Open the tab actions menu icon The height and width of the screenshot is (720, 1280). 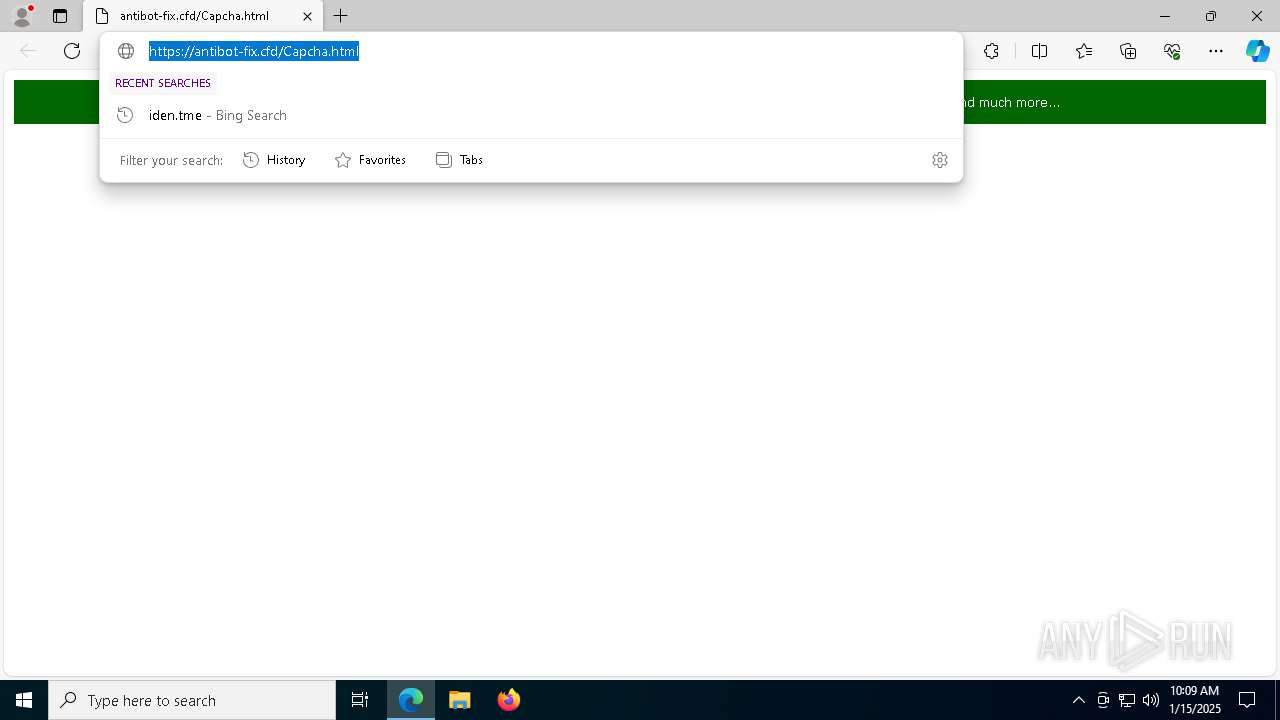[x=60, y=16]
